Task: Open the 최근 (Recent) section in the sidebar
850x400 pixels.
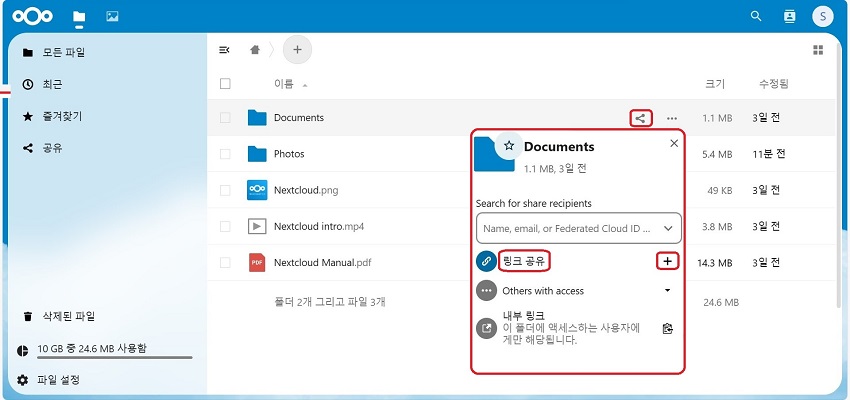Action: (52, 86)
